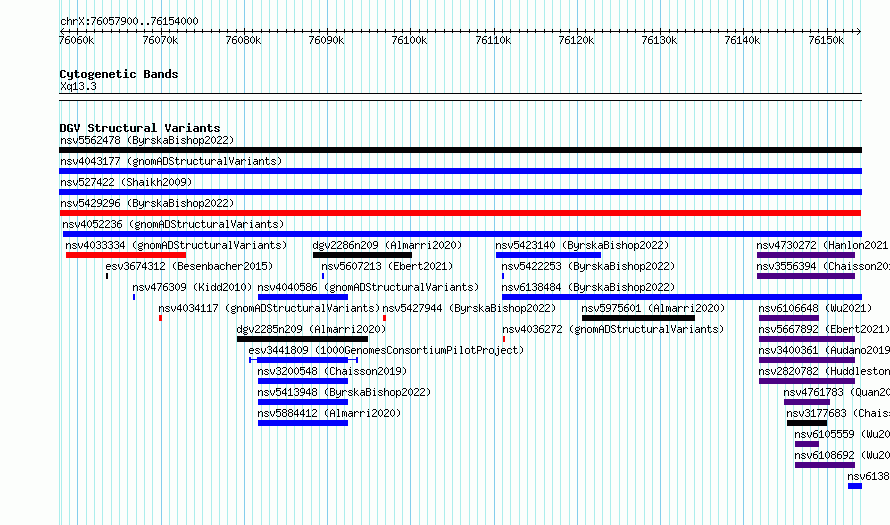Open nsv476309 (Kidd2010) label
The image size is (890, 525).
[192, 287]
